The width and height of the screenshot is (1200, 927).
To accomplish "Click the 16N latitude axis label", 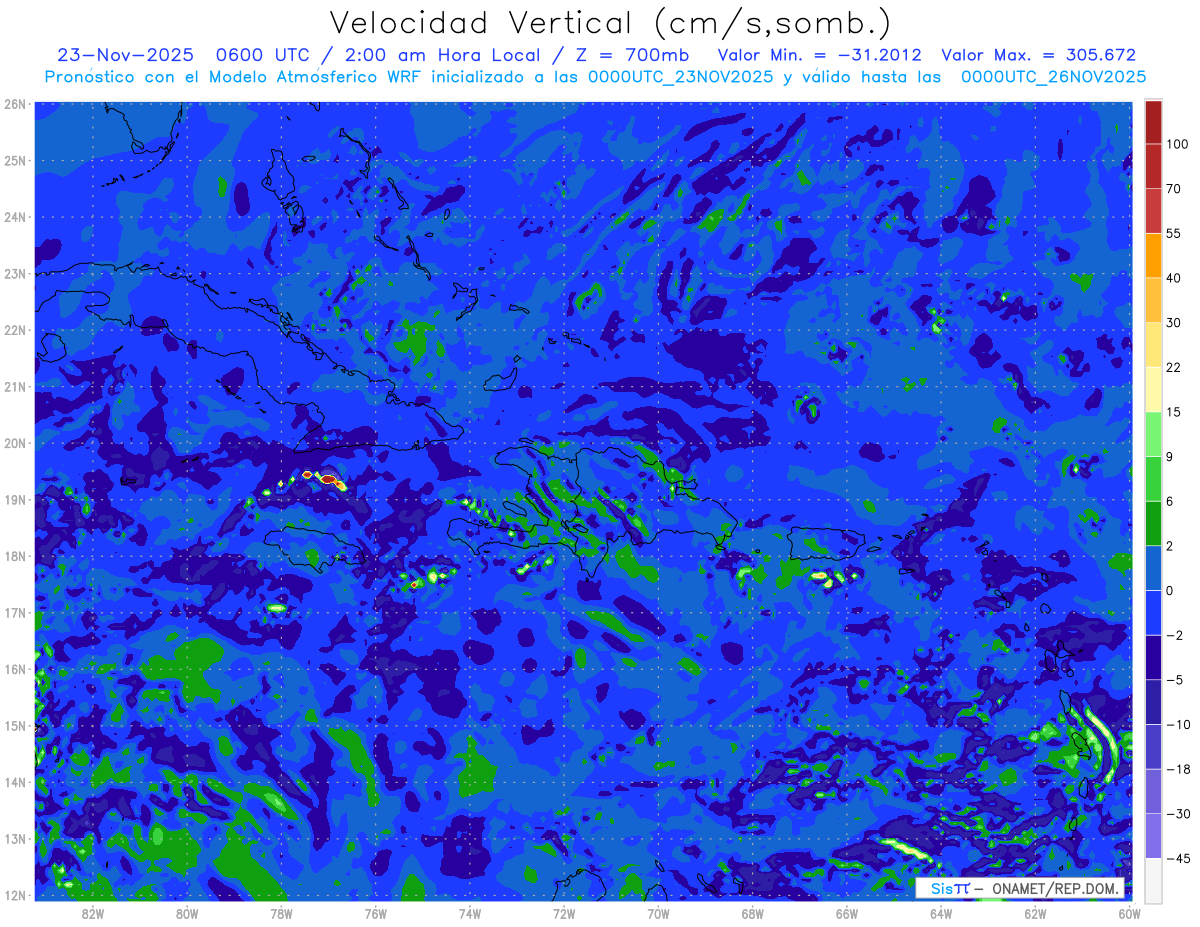I will click(15, 669).
